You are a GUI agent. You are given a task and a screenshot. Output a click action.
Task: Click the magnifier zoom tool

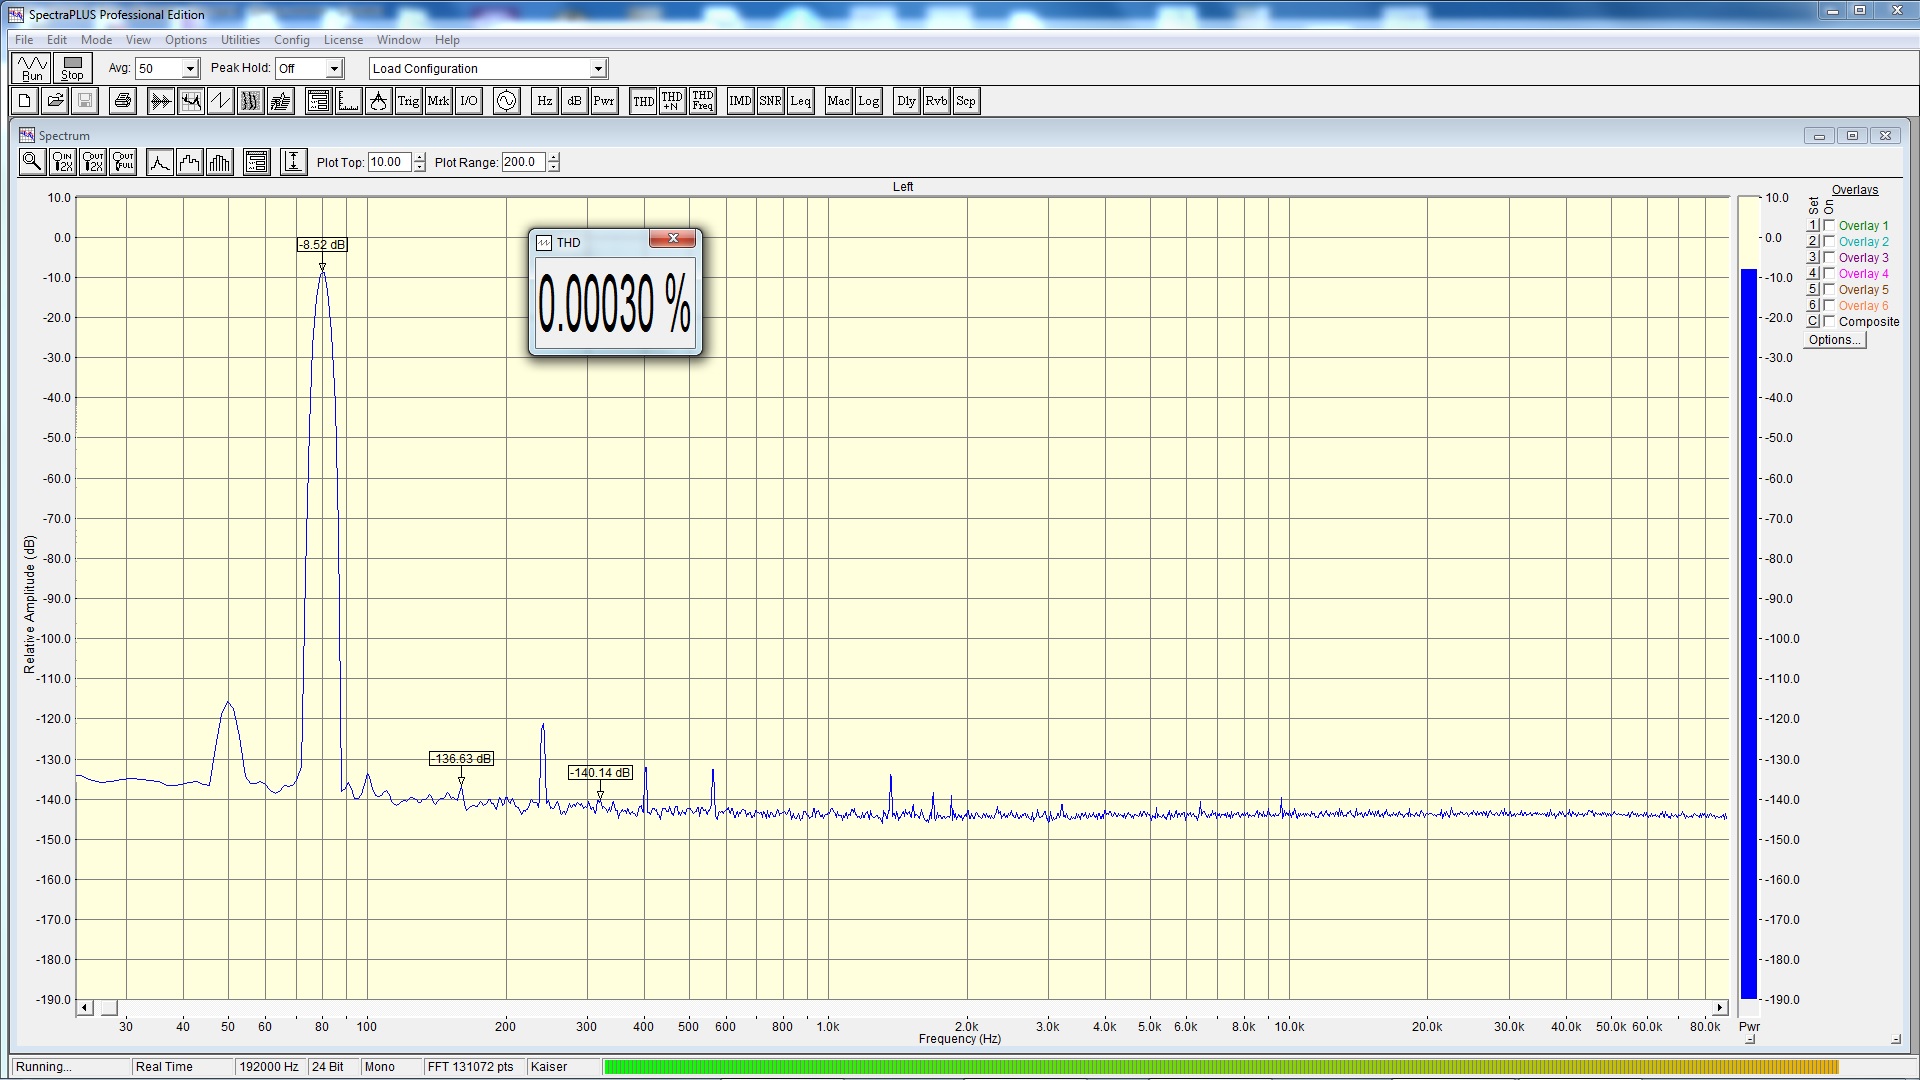(32, 162)
